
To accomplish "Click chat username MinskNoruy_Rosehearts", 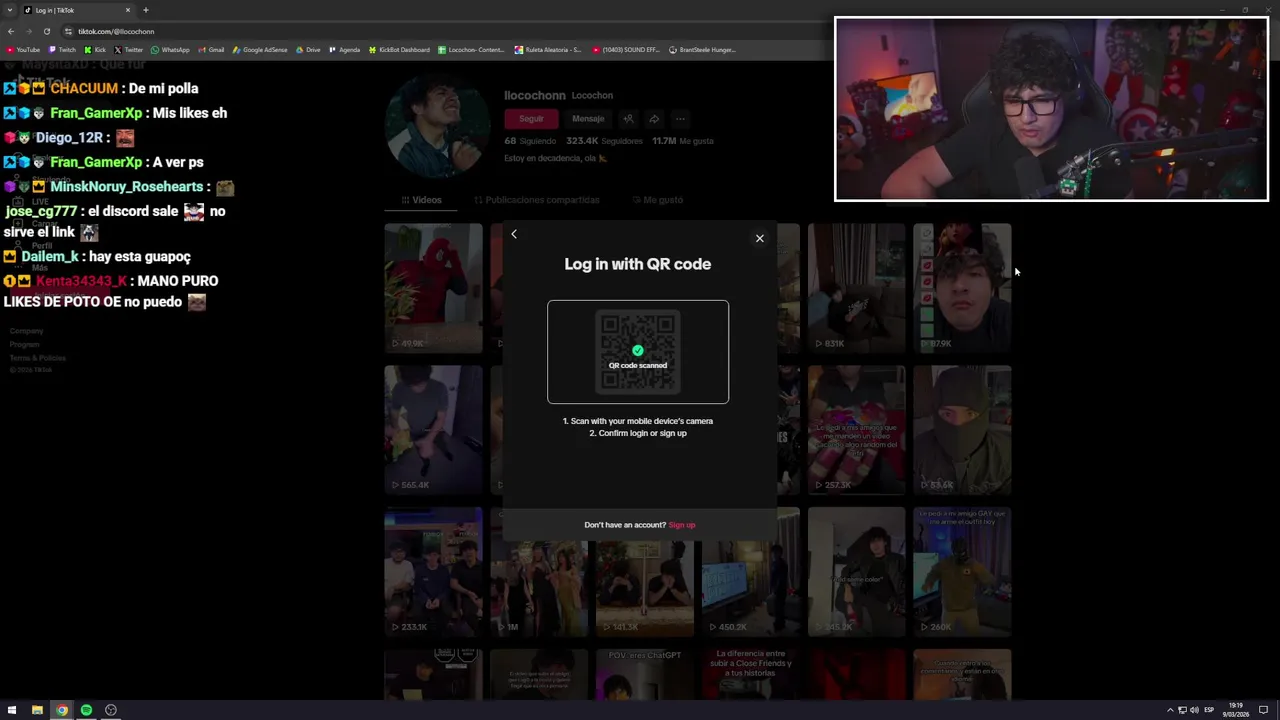I will tap(127, 187).
